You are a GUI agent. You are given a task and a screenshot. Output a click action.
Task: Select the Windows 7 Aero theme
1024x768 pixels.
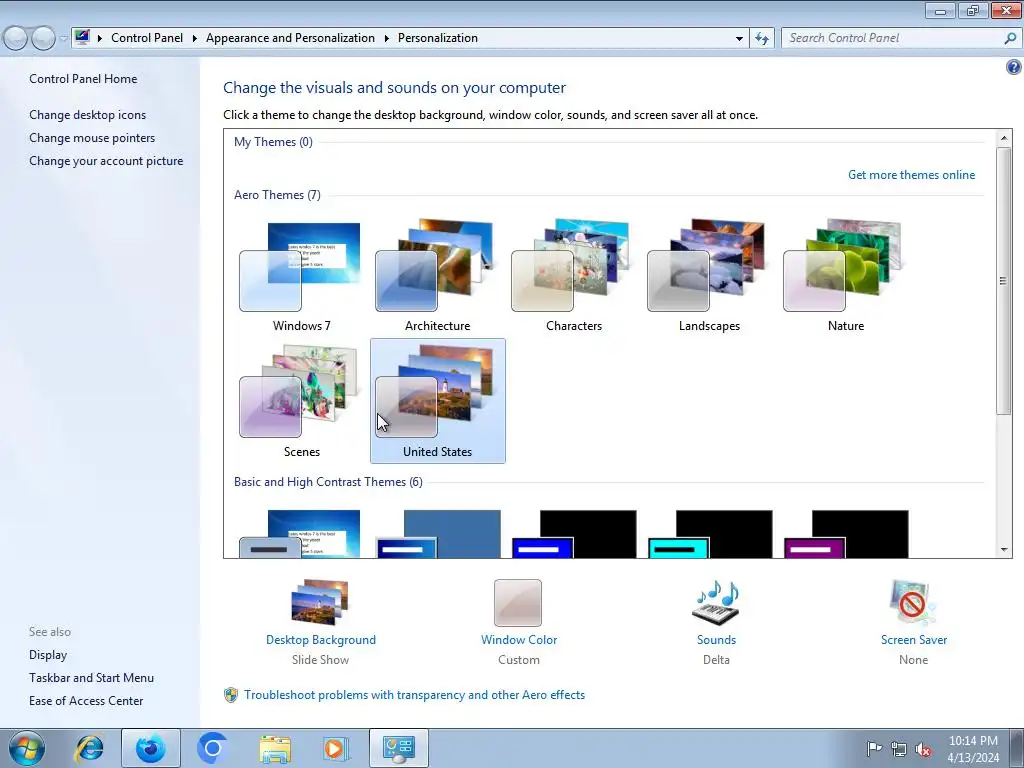click(301, 276)
